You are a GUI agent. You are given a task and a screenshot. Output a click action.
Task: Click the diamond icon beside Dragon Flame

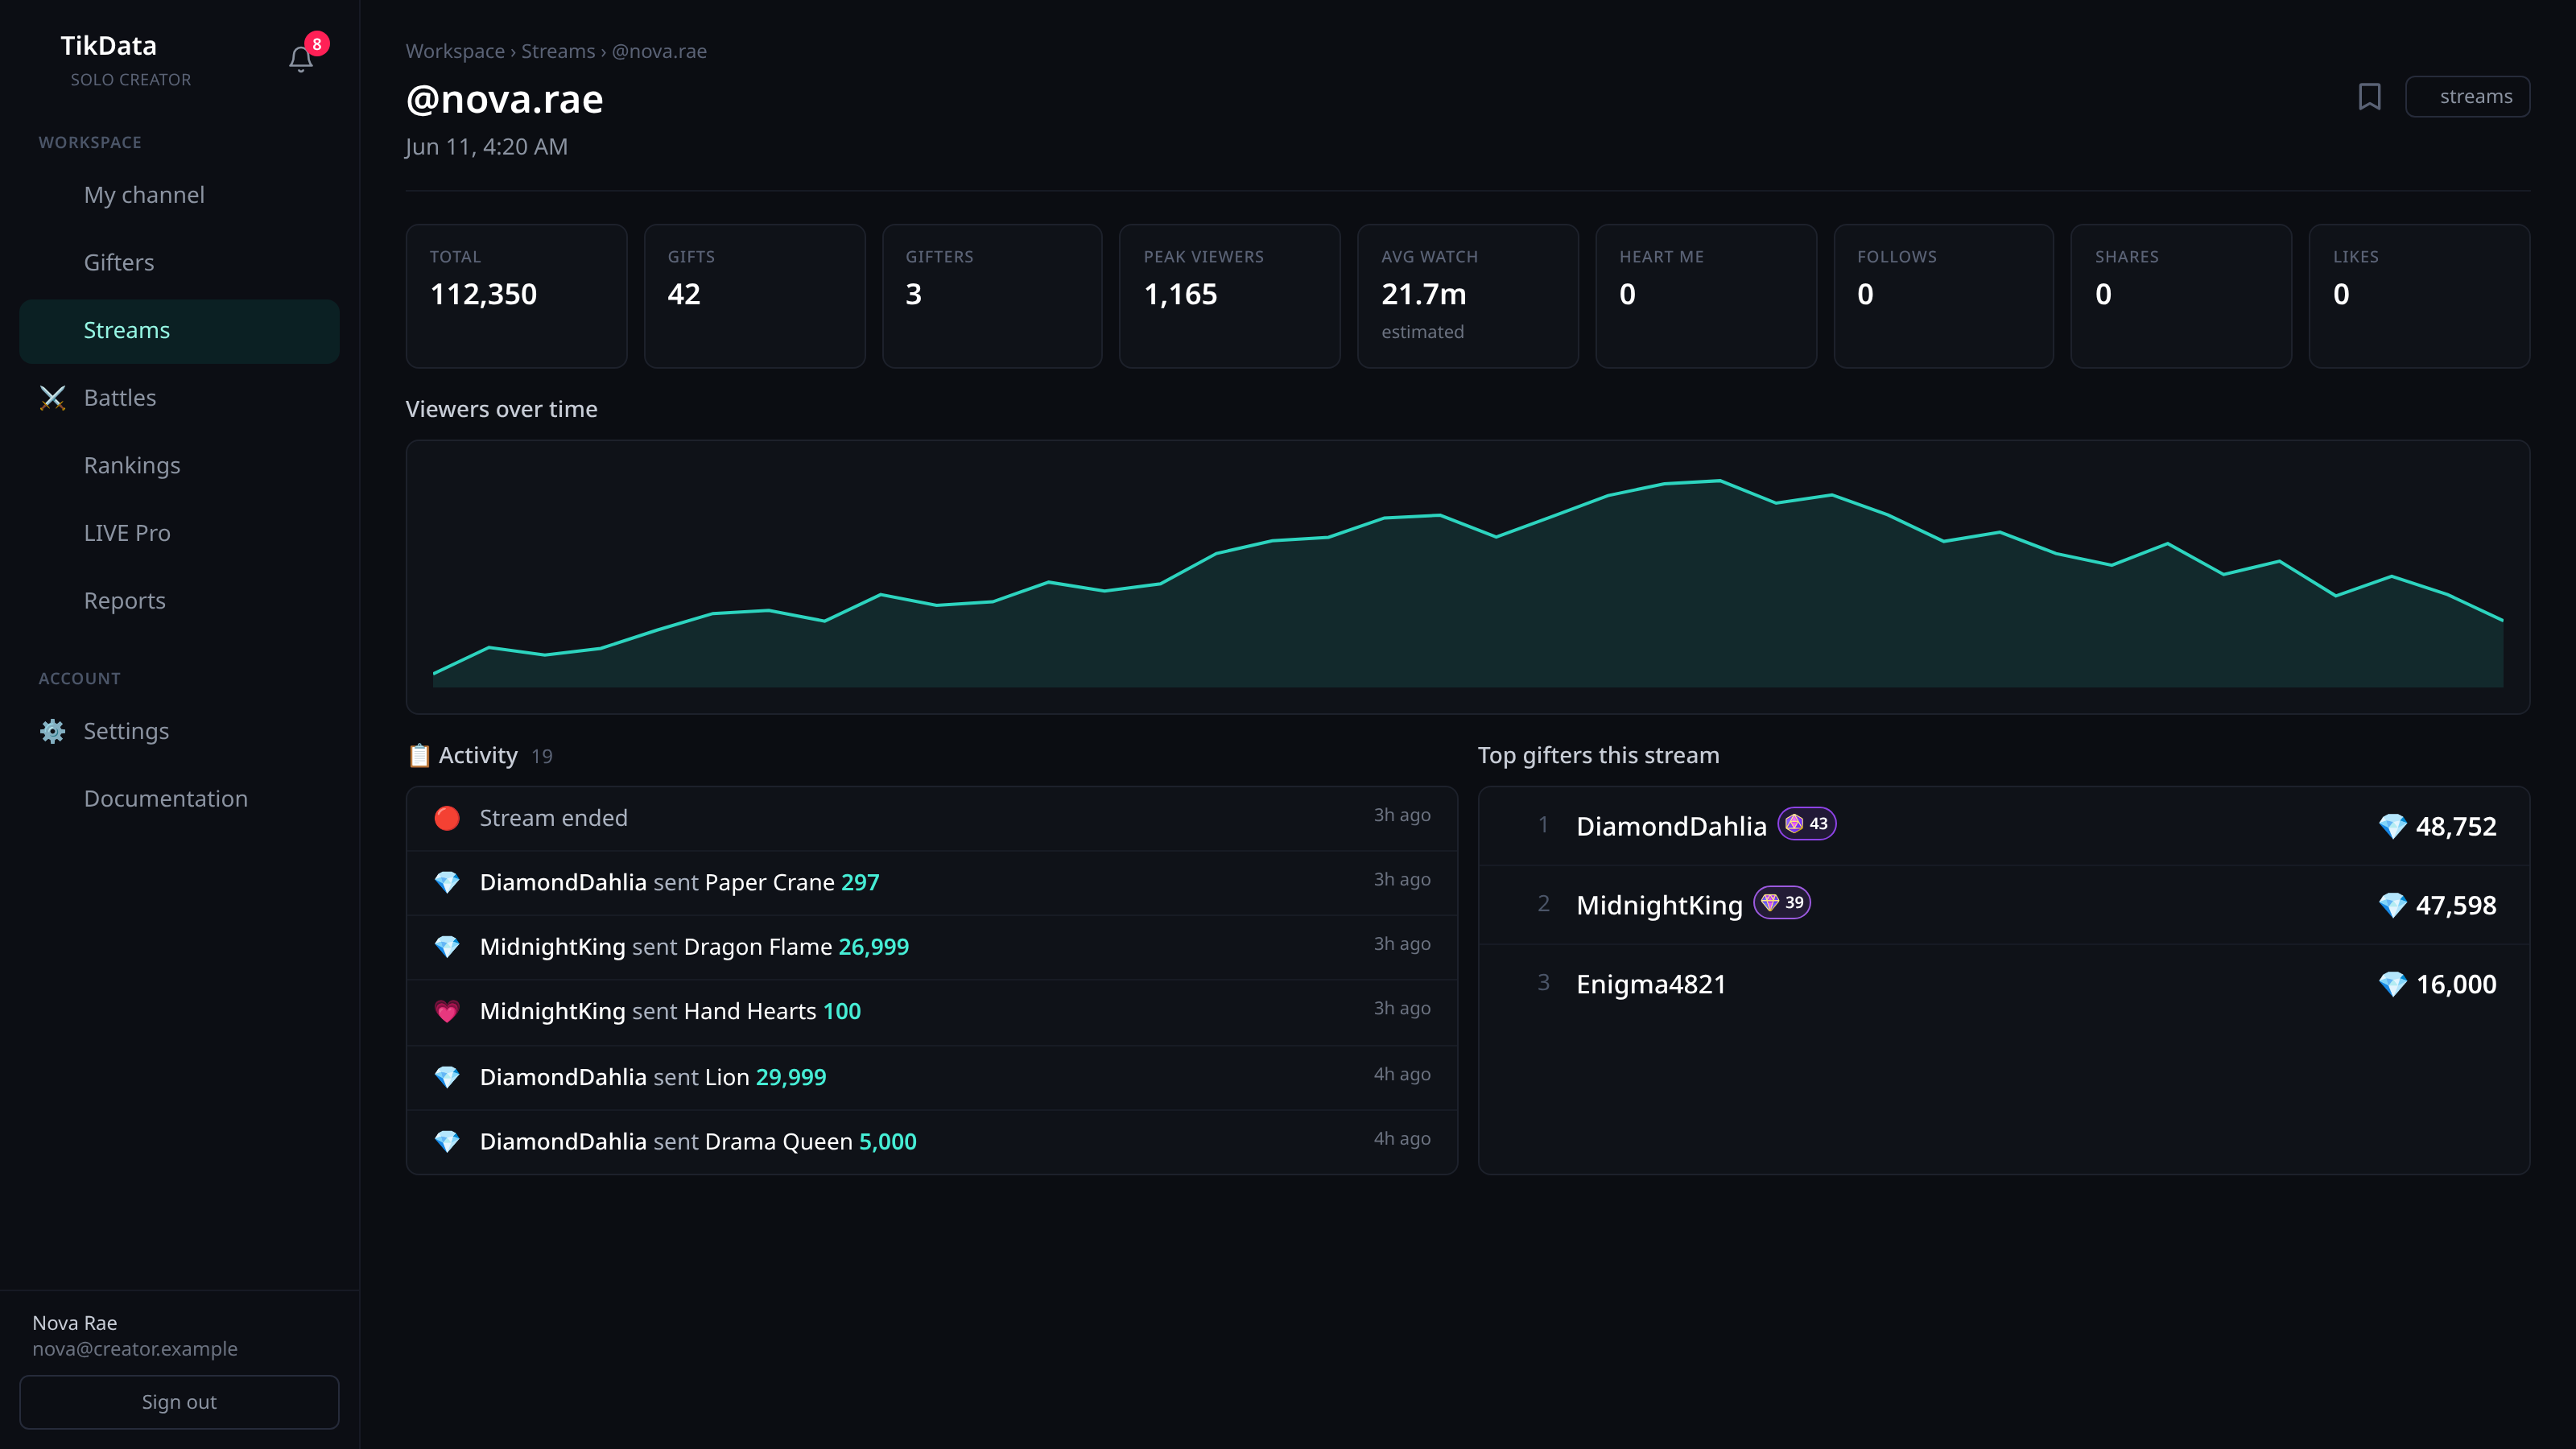pos(447,946)
